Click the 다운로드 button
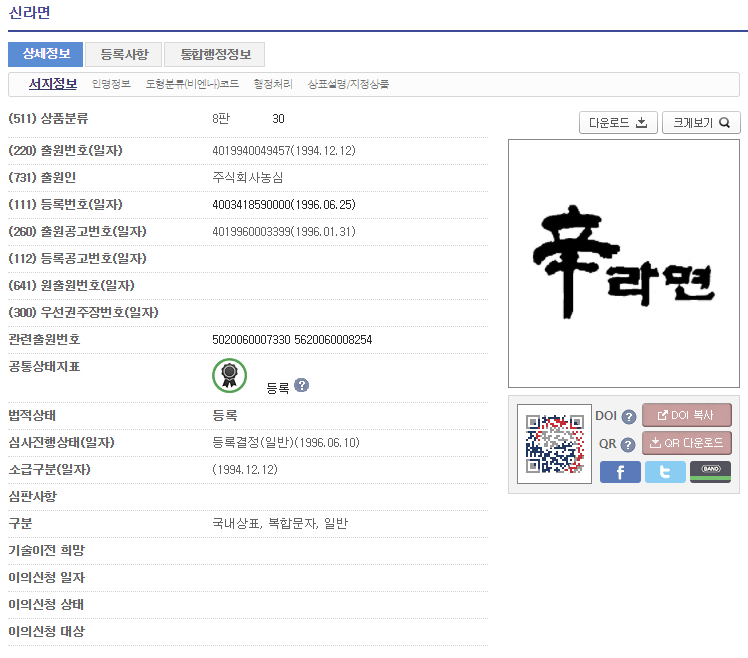Screen dimensions: 748x658 [617, 123]
